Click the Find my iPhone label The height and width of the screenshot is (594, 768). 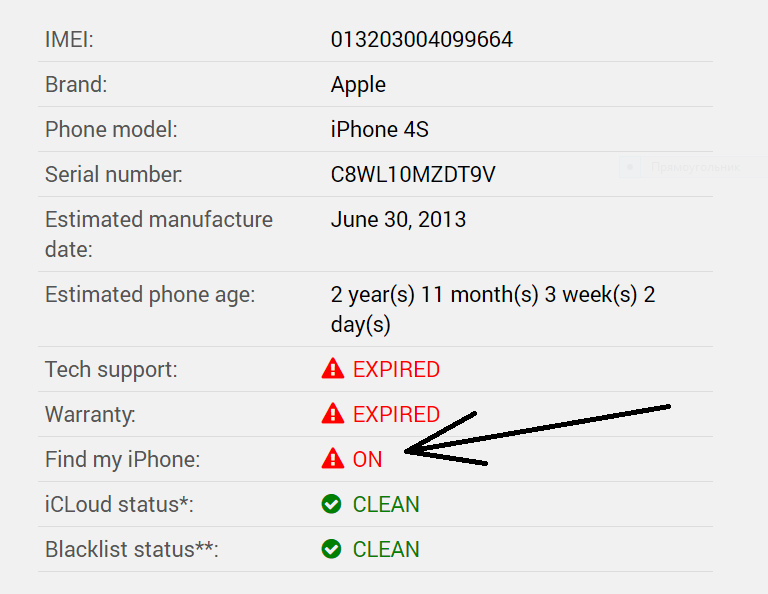pyautogui.click(x=122, y=460)
